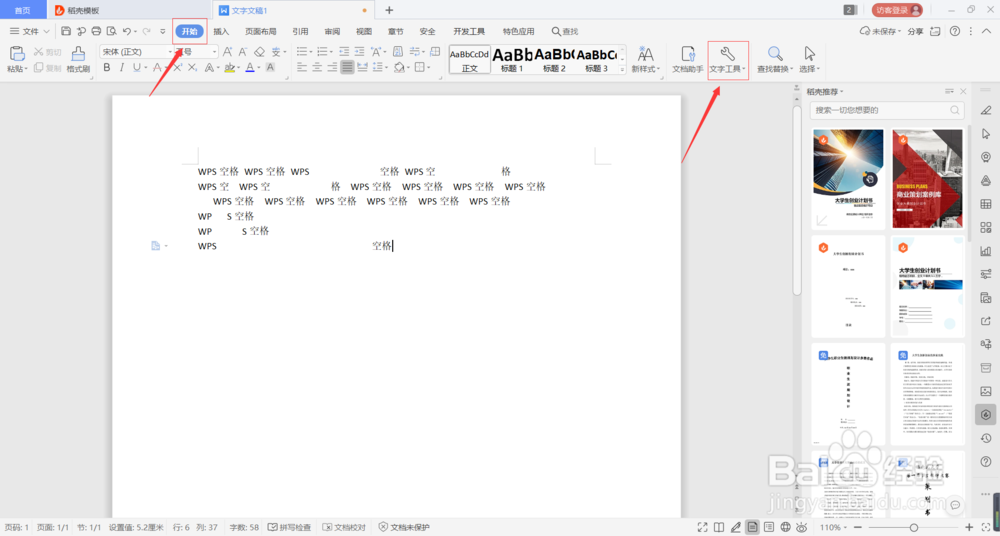Apply subscript formatting
The height and width of the screenshot is (536, 1000).
tap(192, 68)
